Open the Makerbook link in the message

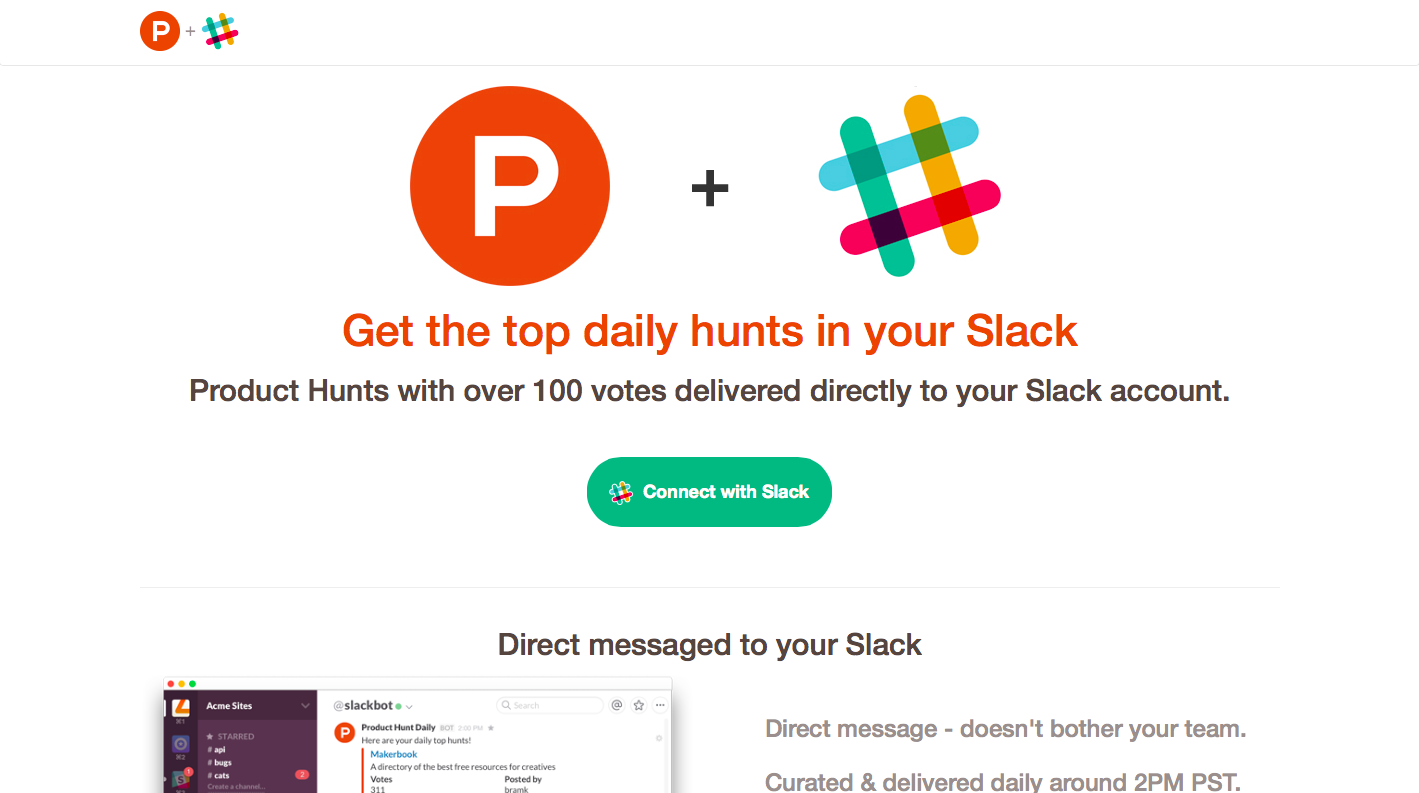pos(393,753)
